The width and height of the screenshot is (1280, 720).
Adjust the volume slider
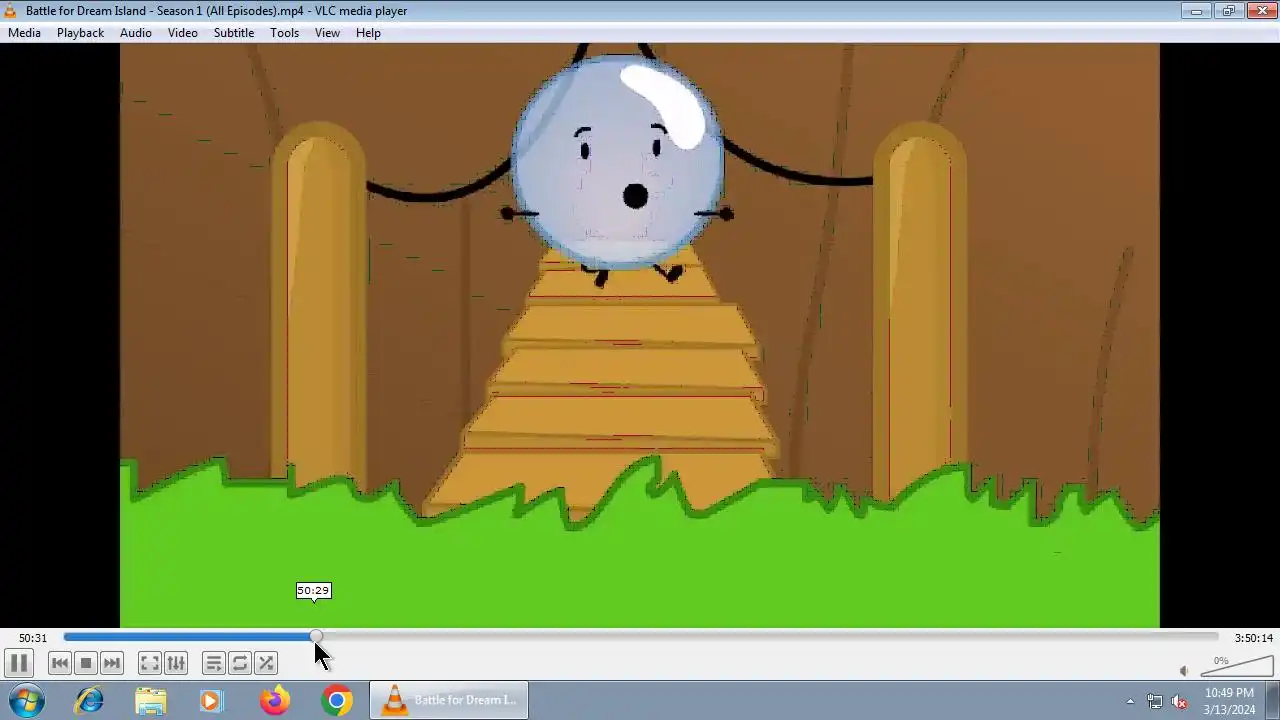[1236, 666]
